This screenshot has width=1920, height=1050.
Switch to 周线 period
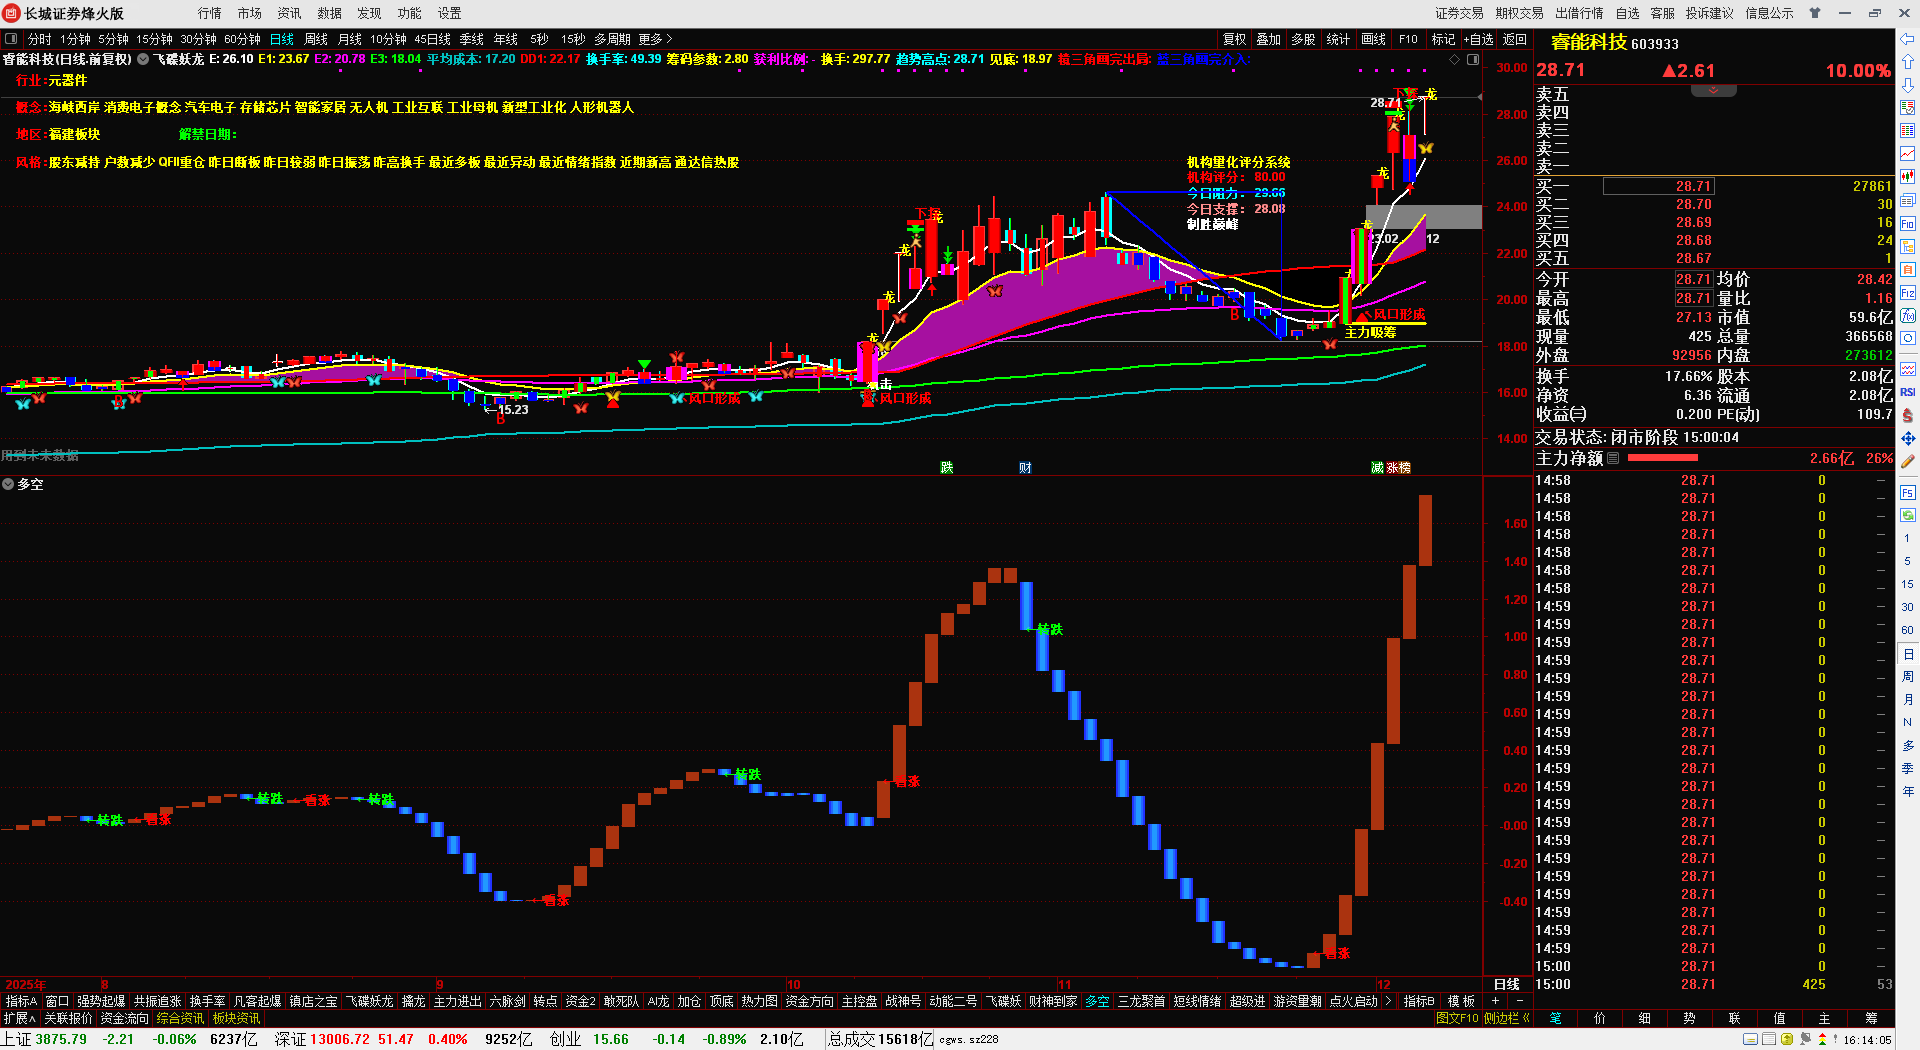(316, 39)
